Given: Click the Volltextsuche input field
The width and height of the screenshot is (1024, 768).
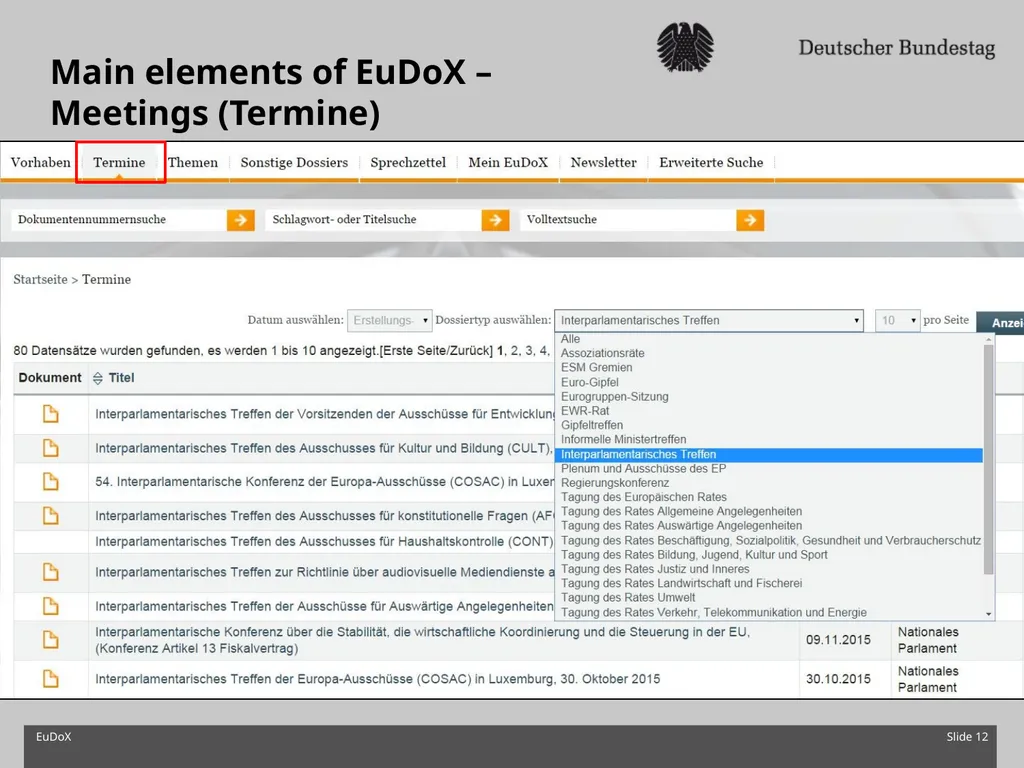Looking at the screenshot, I should click(x=628, y=220).
